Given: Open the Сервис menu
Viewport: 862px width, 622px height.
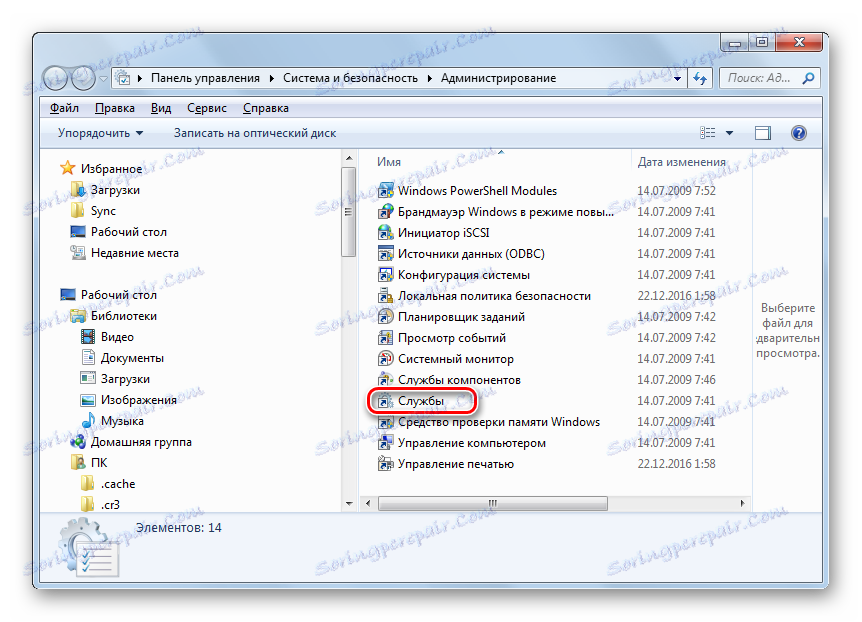Looking at the screenshot, I should (207, 108).
